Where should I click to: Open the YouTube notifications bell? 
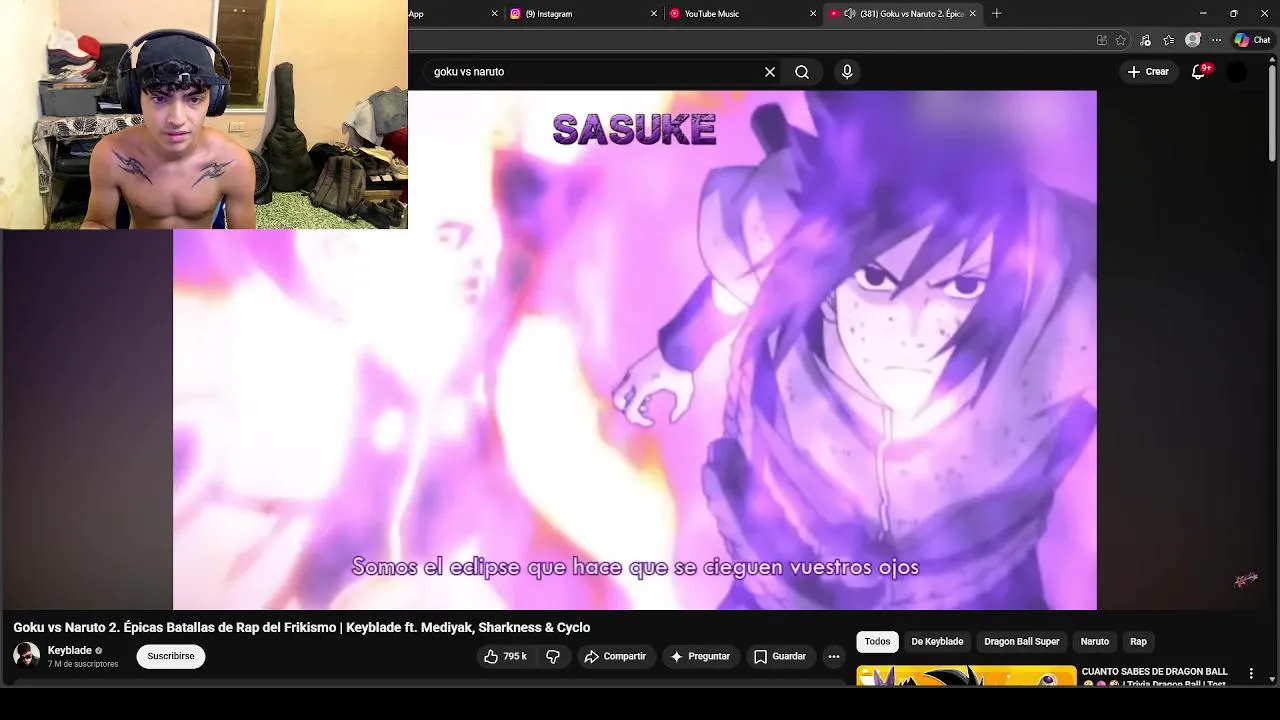[x=1199, y=72]
